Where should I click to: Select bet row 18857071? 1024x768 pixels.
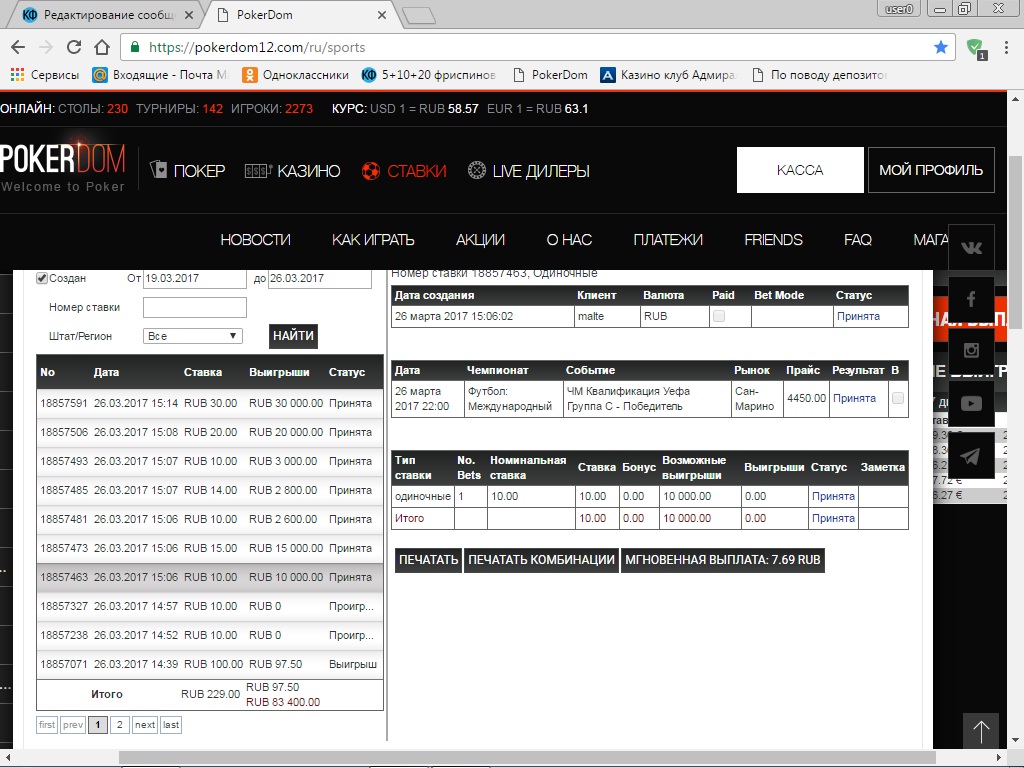click(x=210, y=664)
